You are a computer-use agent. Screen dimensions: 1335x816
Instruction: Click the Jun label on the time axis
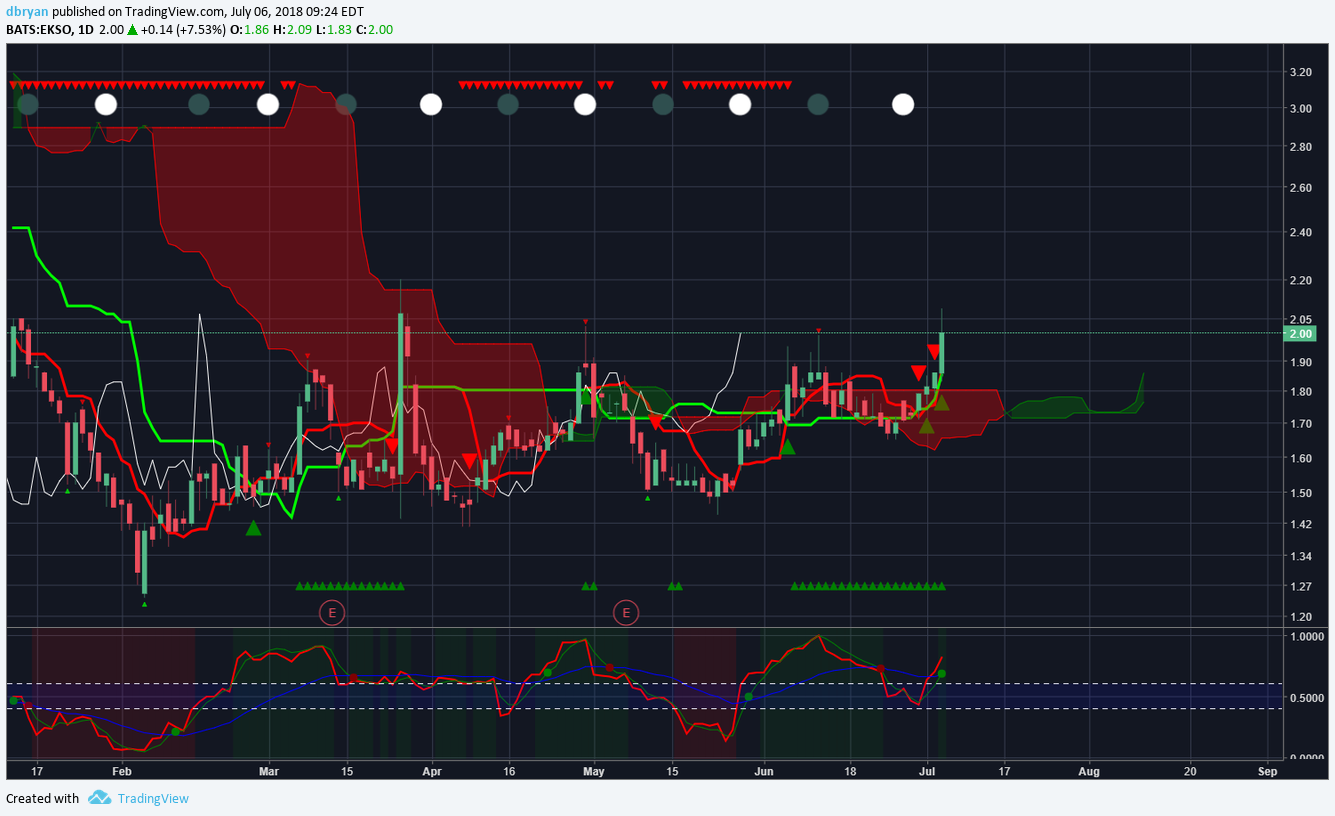(764, 772)
